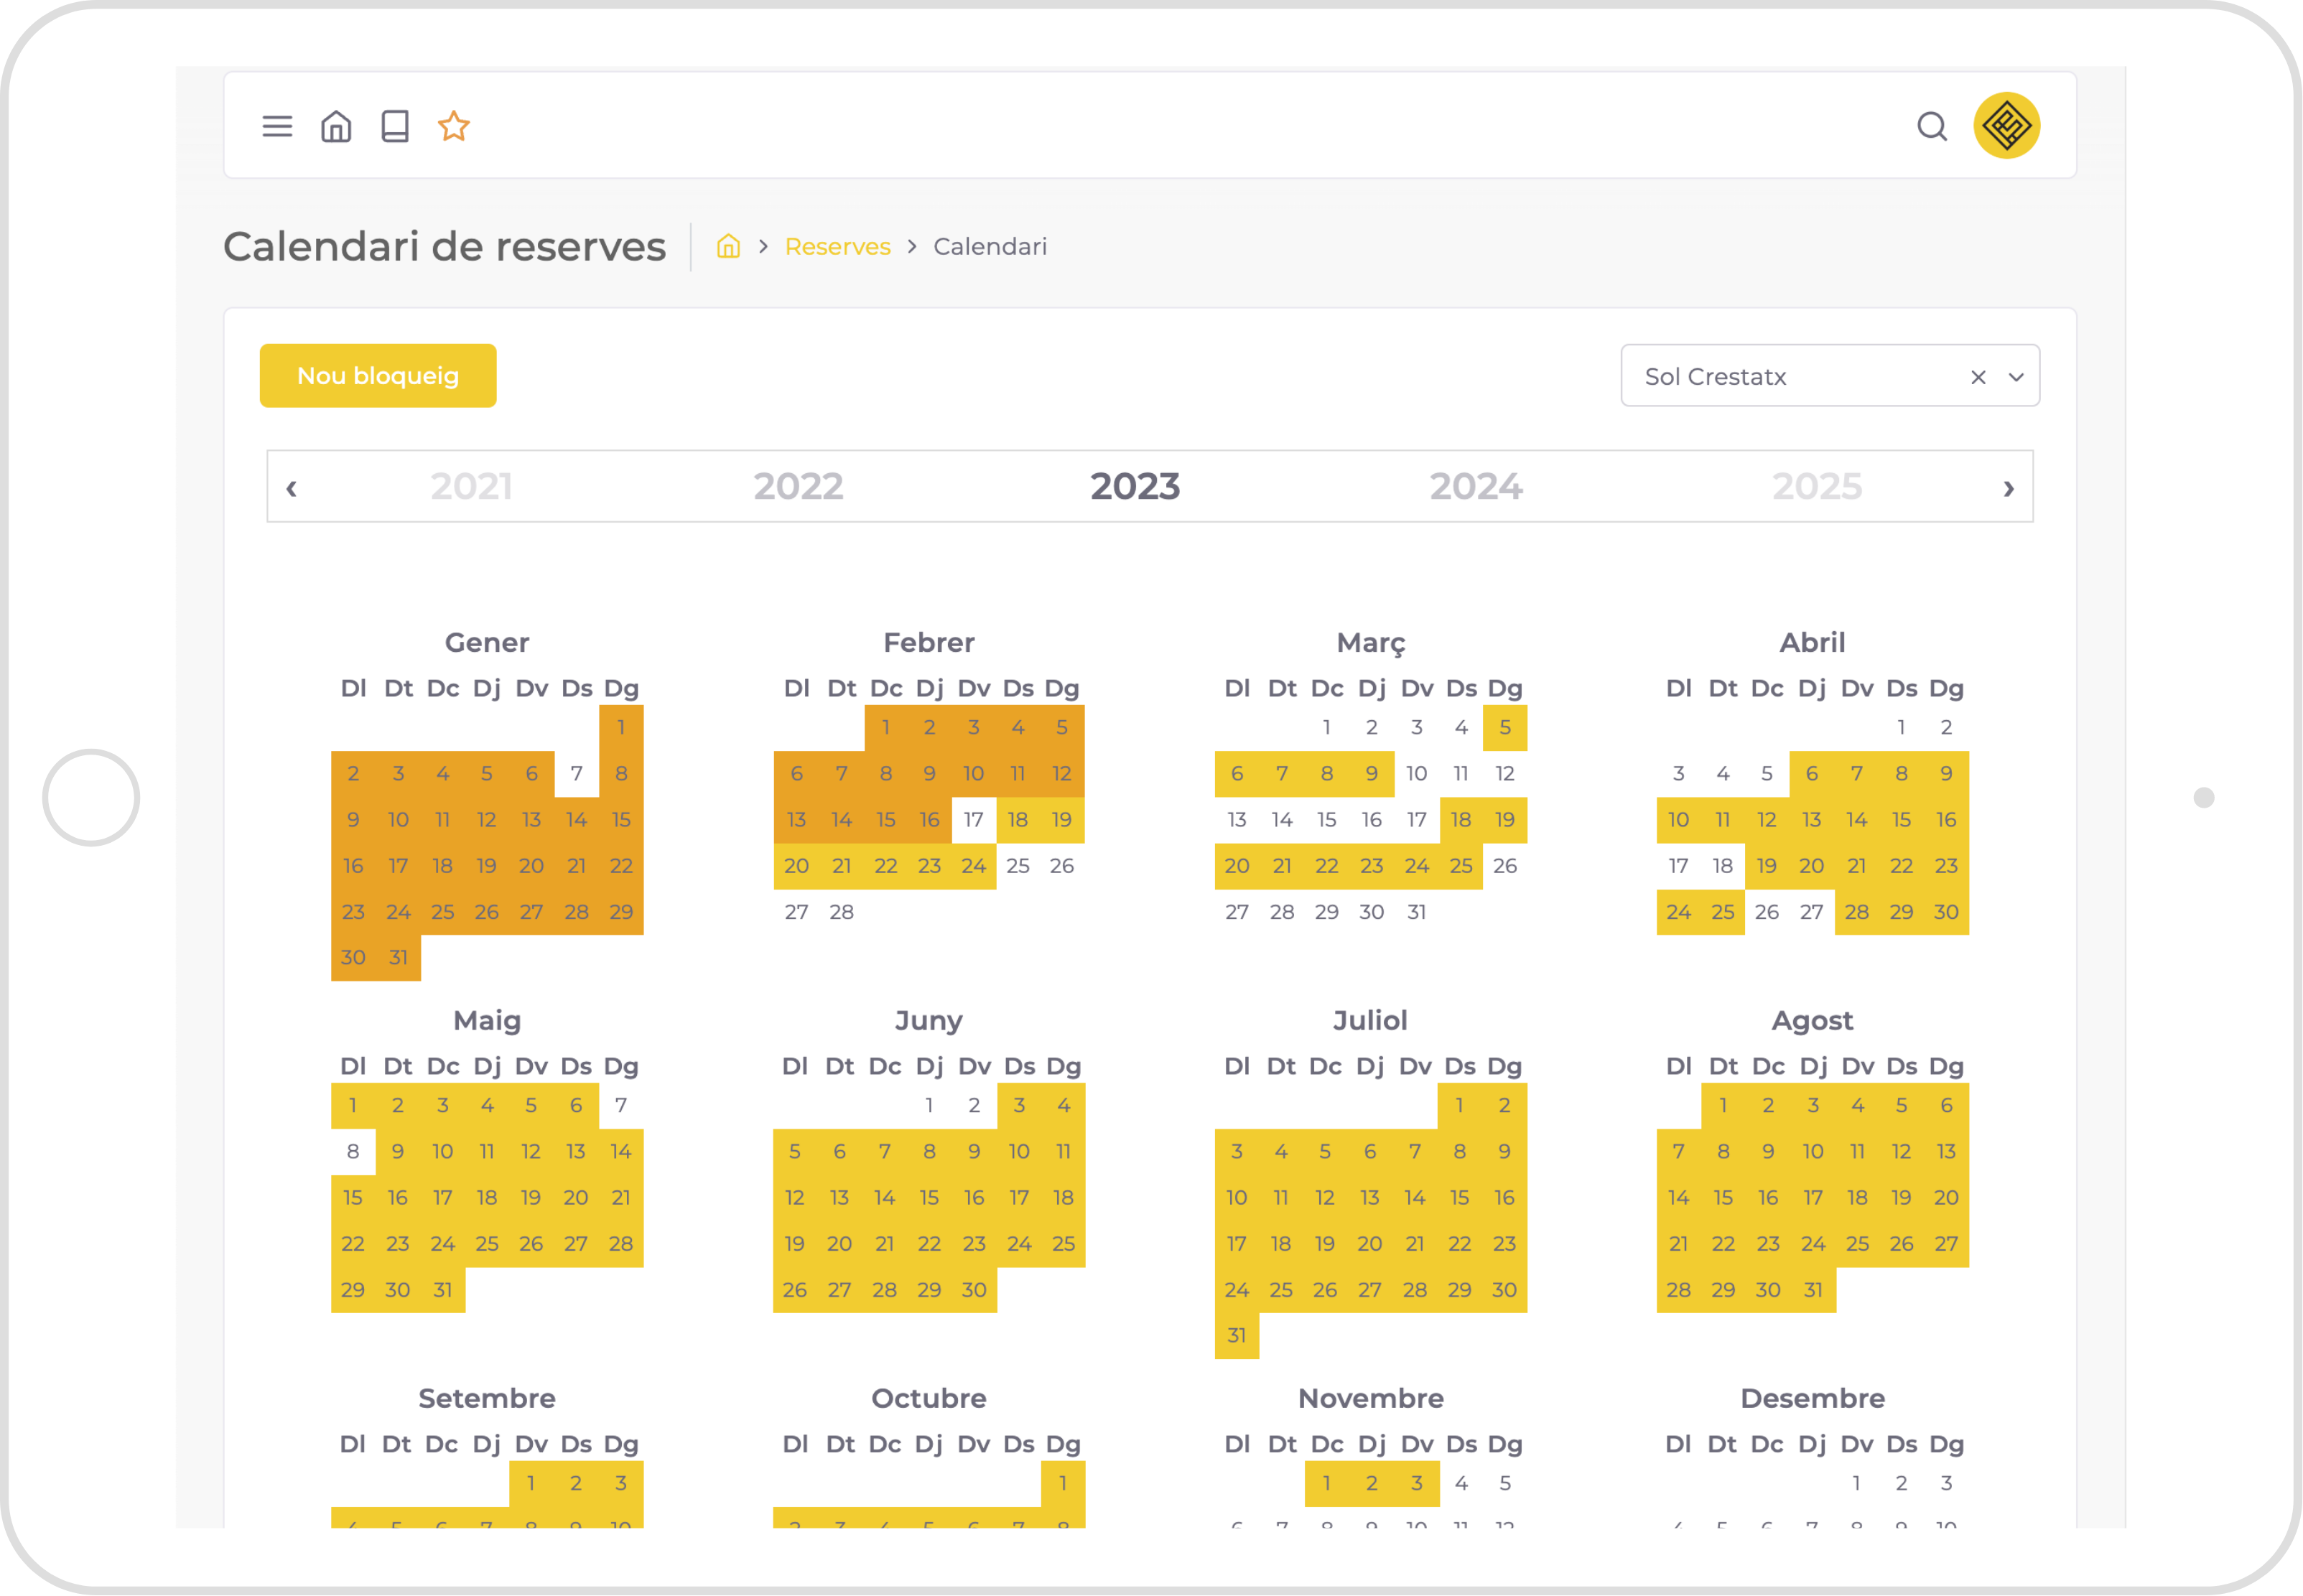Open the hamburger menu icon
This screenshot has width=2303, height=1596.
tap(277, 126)
